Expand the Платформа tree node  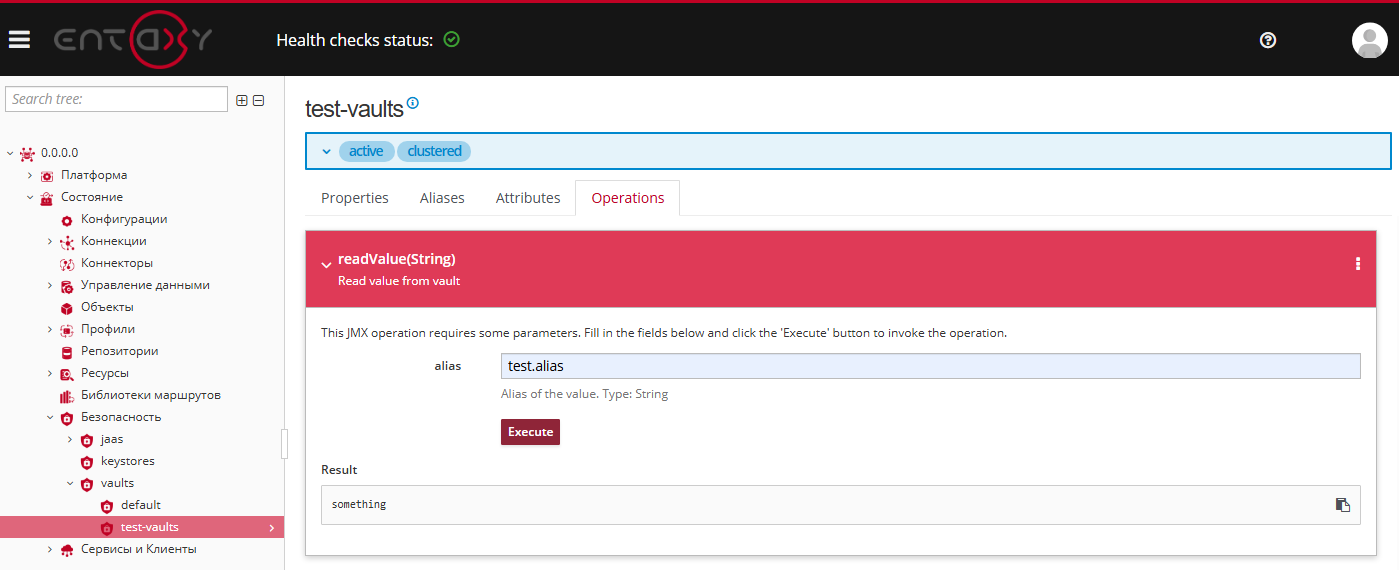pos(30,175)
